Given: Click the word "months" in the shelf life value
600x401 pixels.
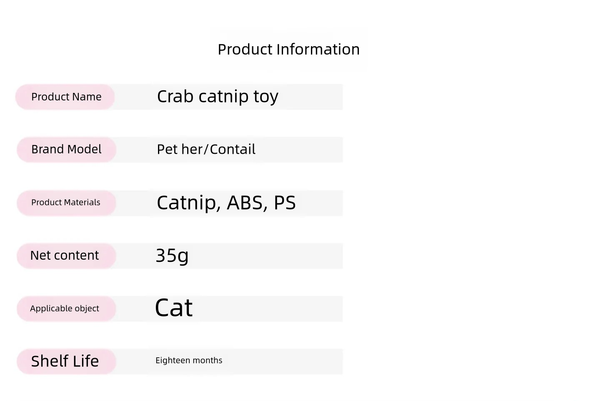Looking at the screenshot, I should [208, 360].
